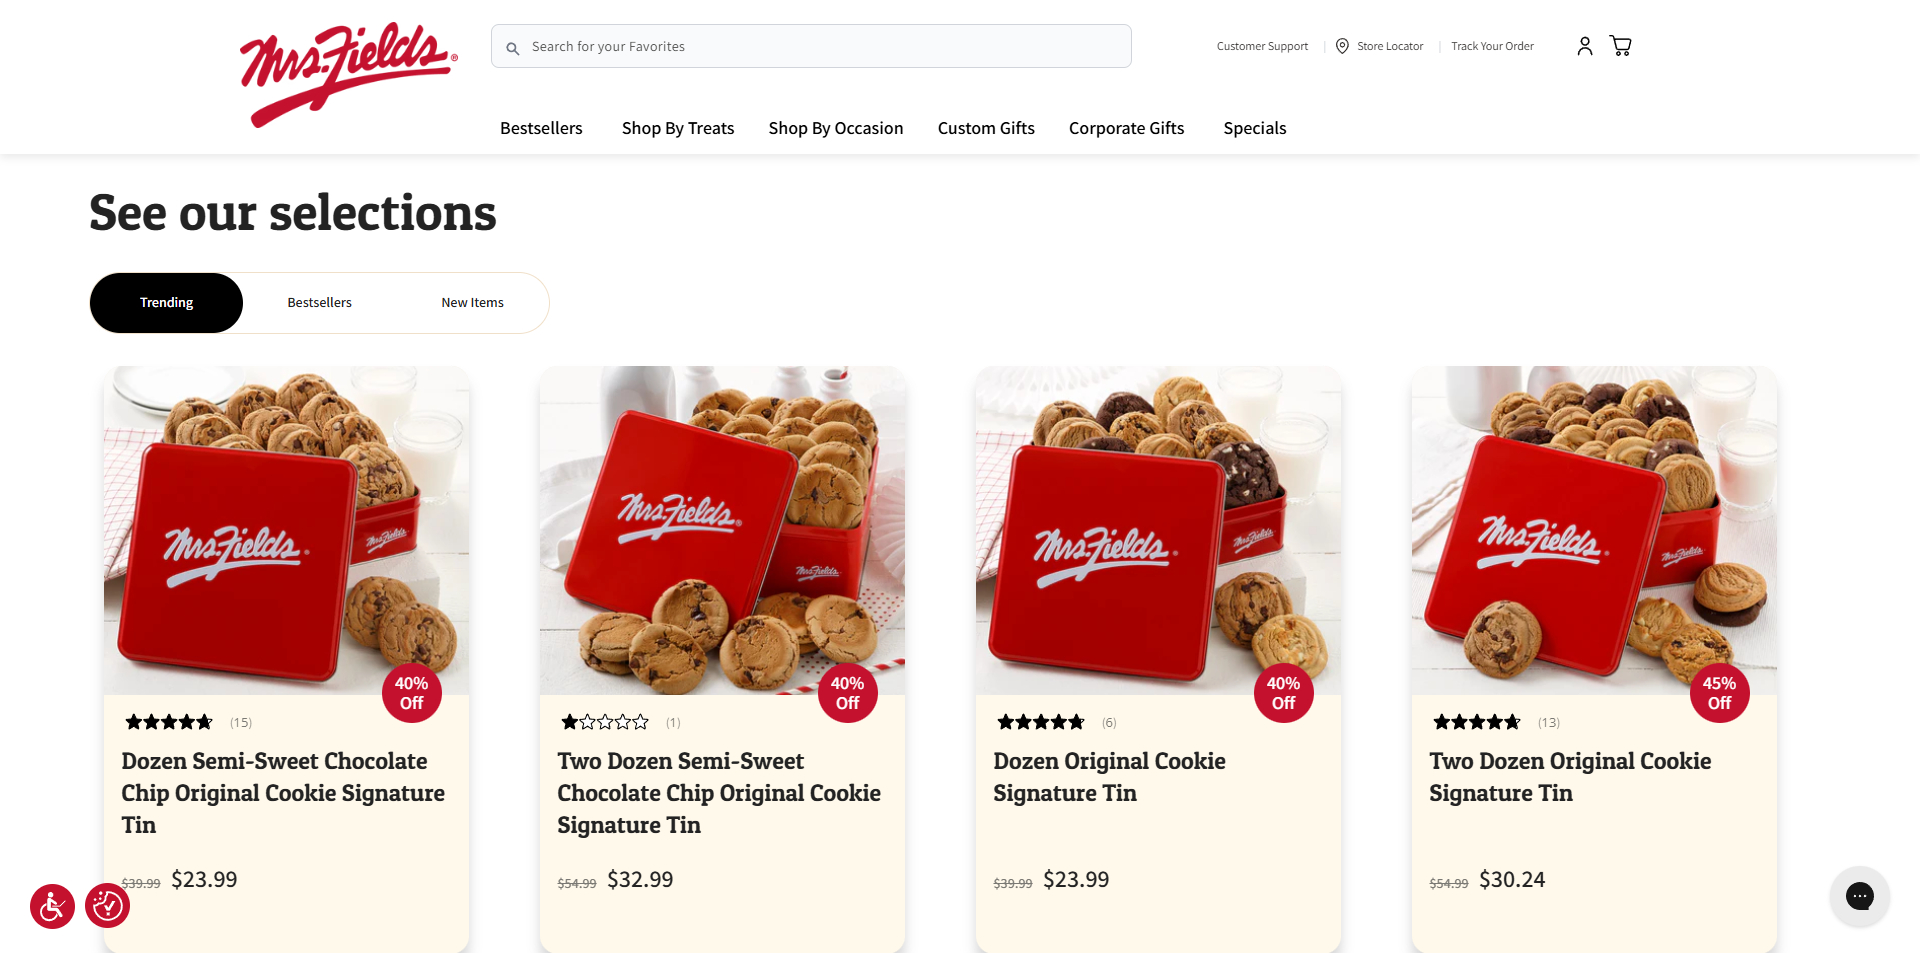Open the accessibility wheelchair widget
This screenshot has height=953, width=1920.
pyautogui.click(x=52, y=906)
